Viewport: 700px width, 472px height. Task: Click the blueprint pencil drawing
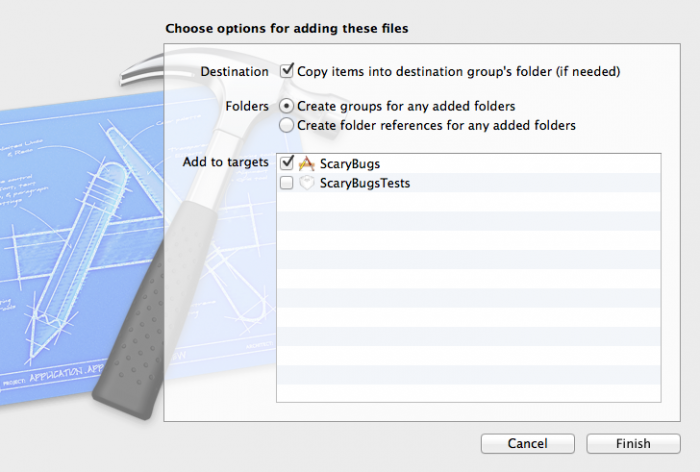[76, 261]
